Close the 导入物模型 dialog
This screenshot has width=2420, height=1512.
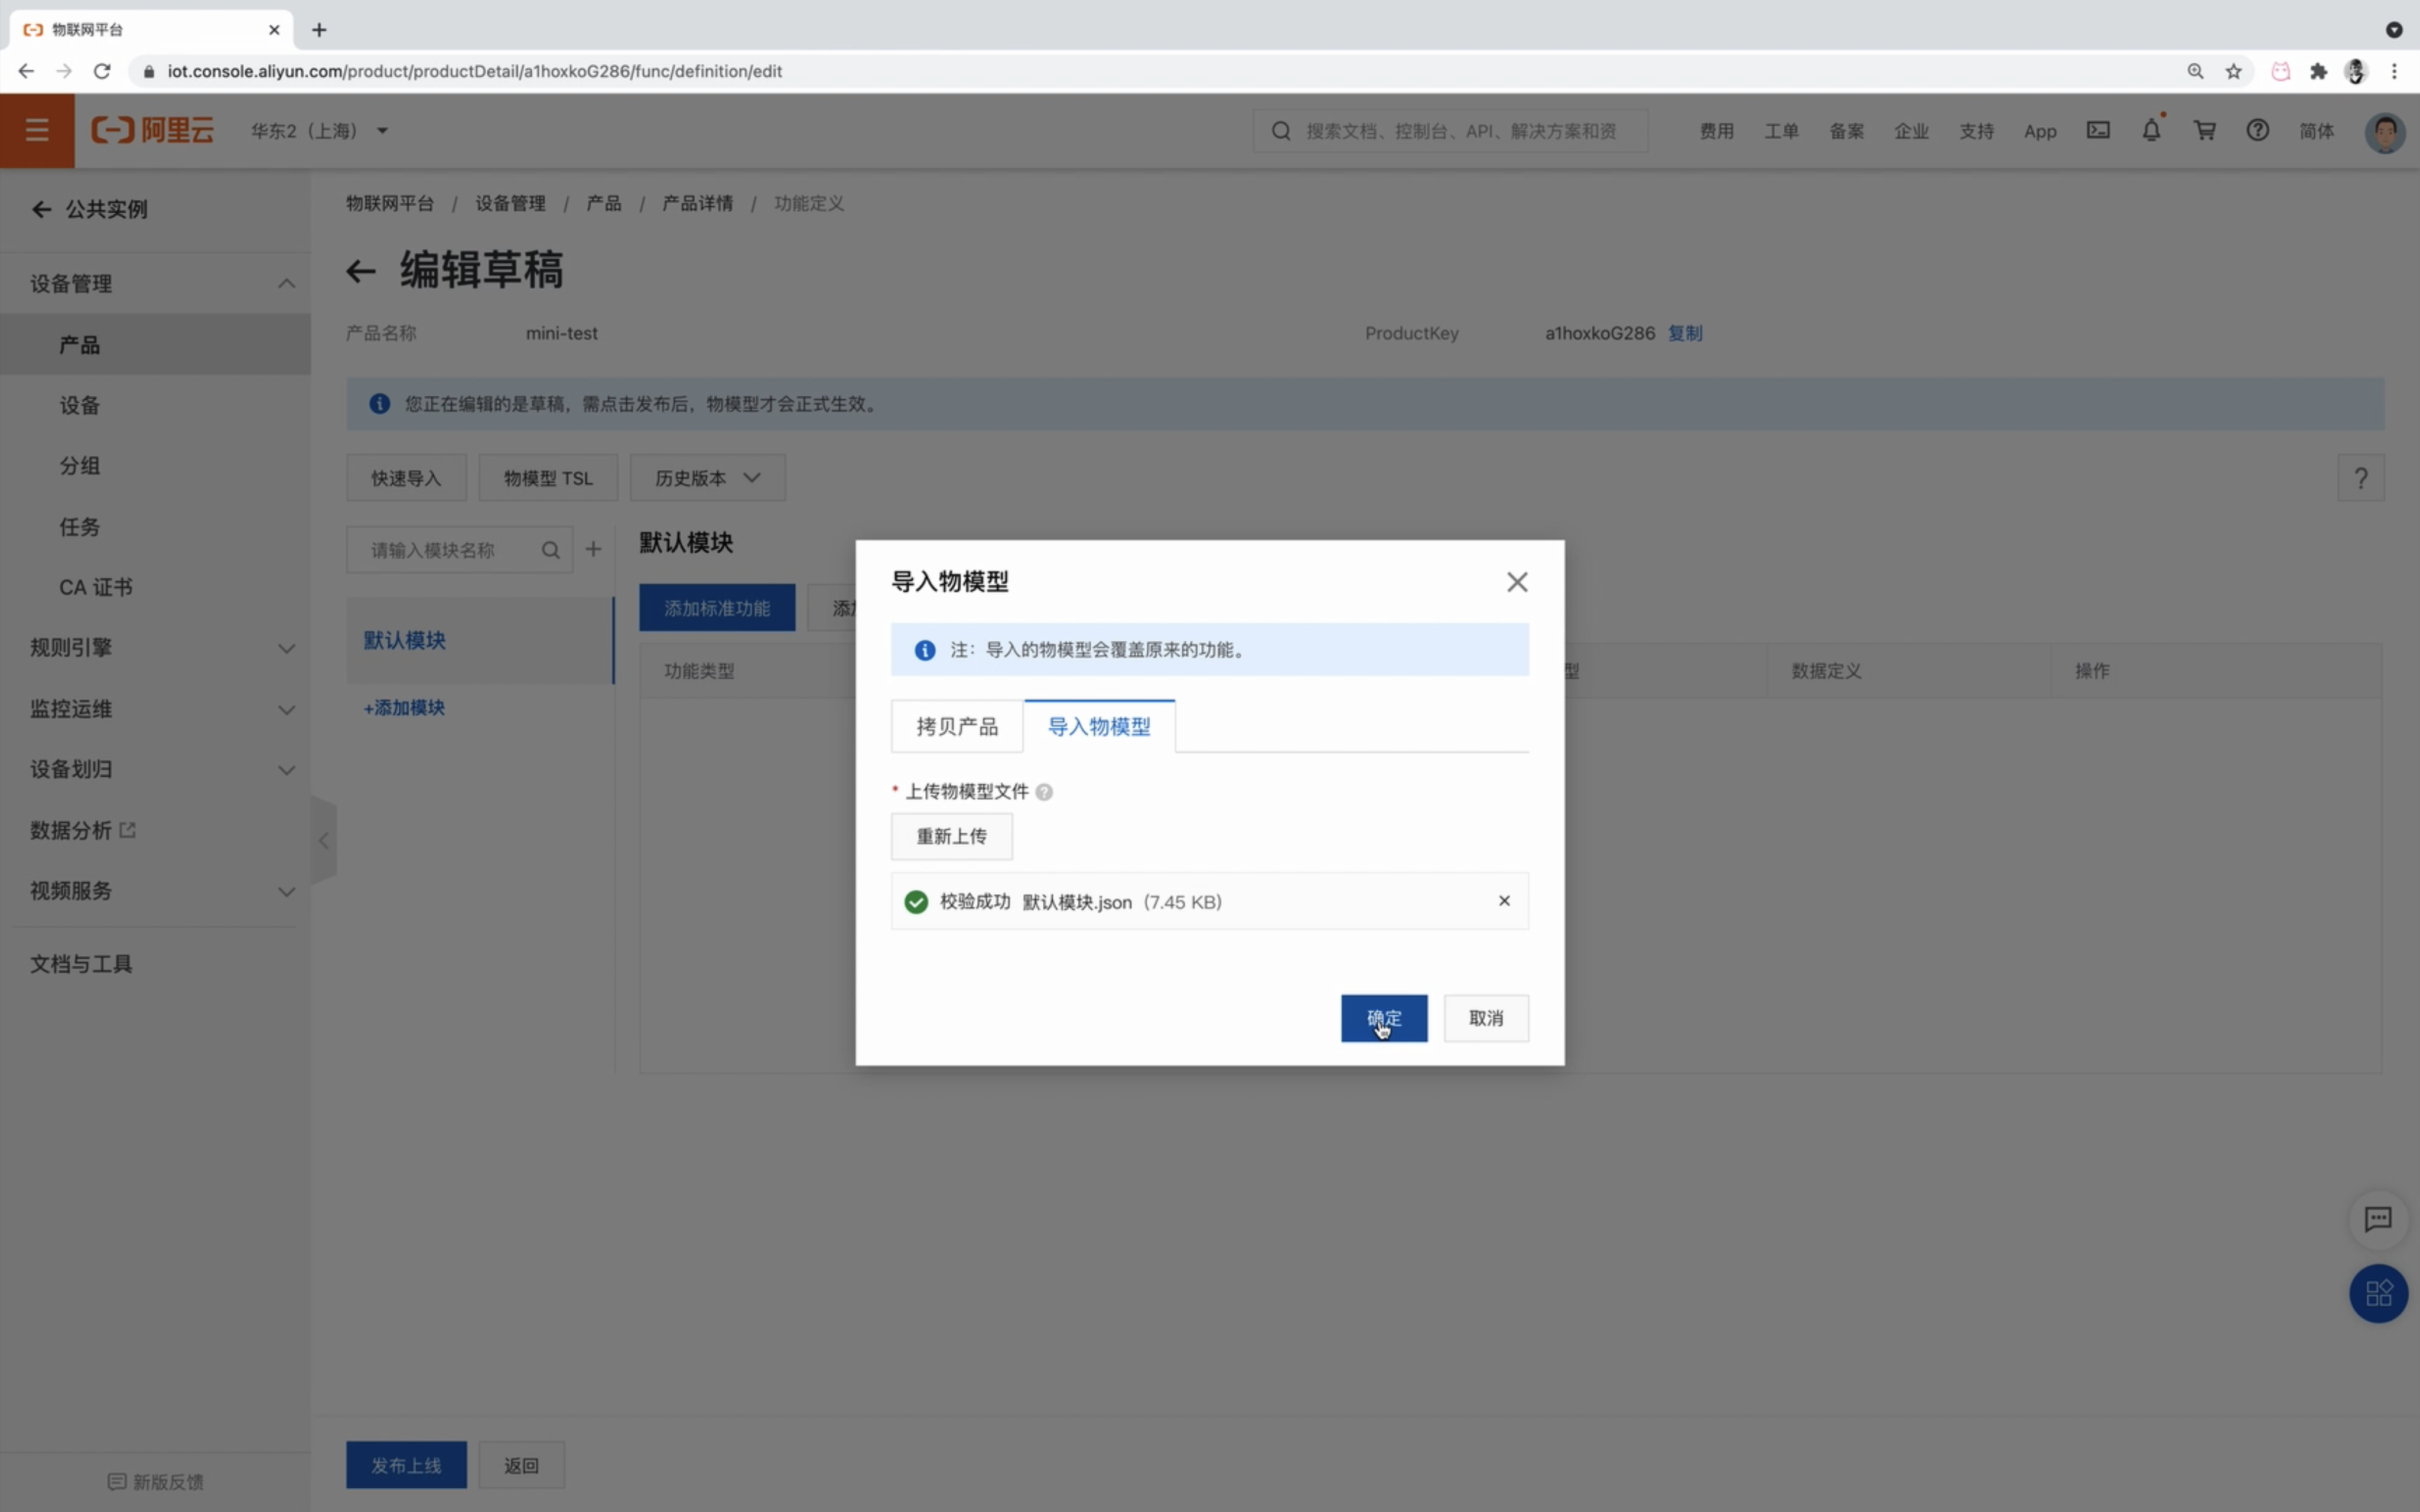click(1517, 582)
